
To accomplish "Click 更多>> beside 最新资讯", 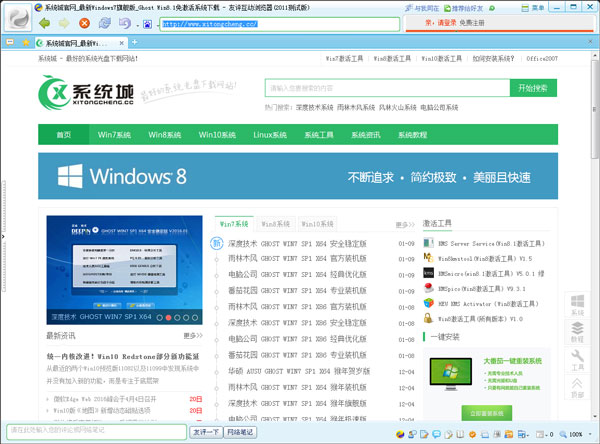I will [193, 336].
